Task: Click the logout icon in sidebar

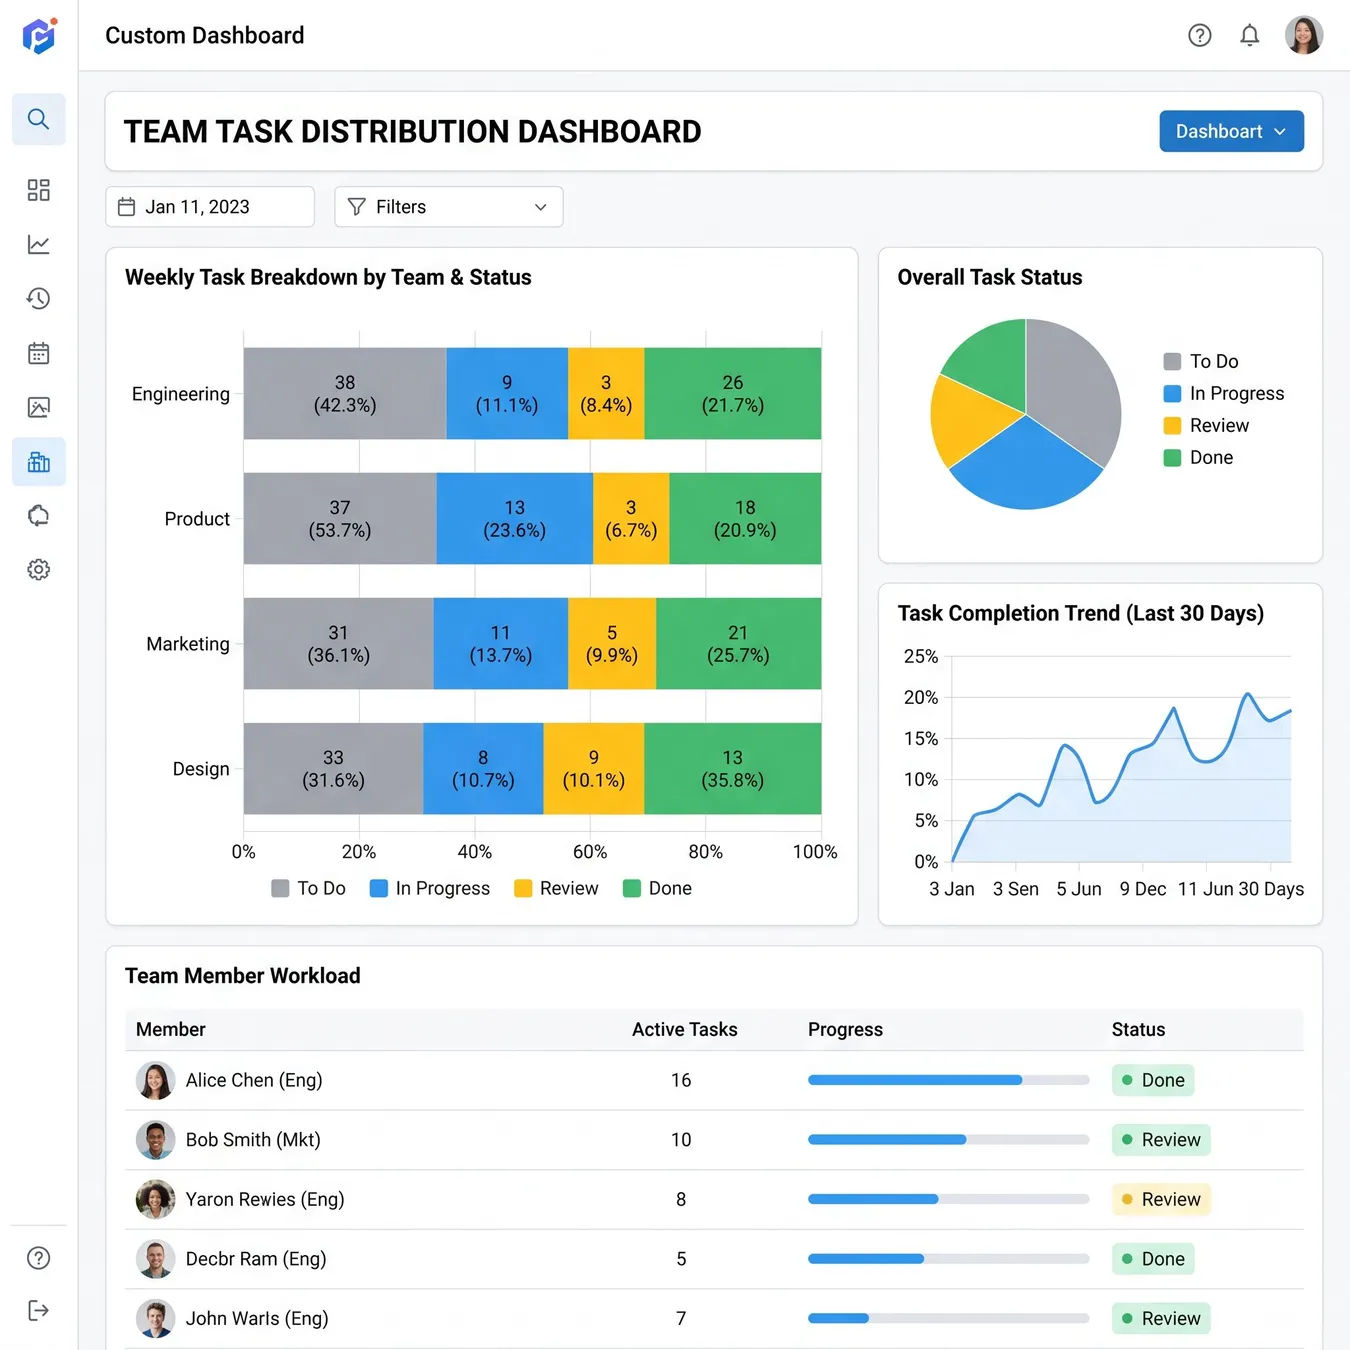Action: click(39, 1311)
